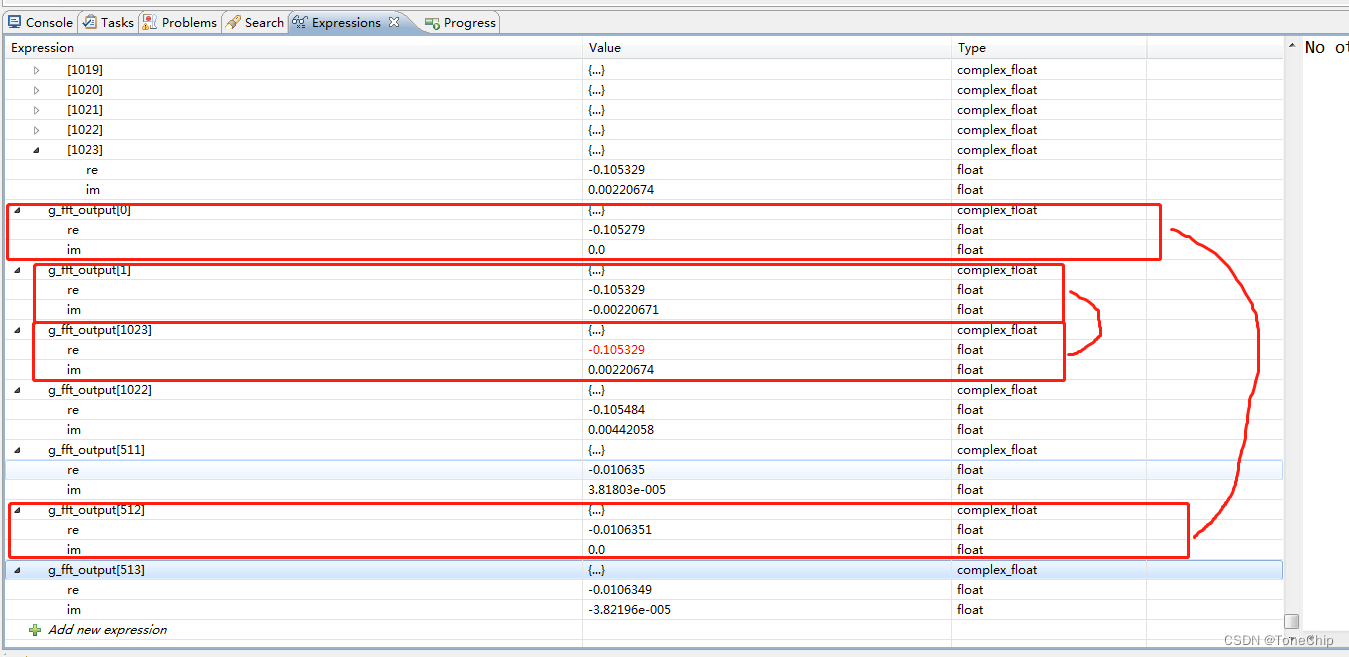The height and width of the screenshot is (657, 1349).
Task: Click value -0.105484
Action: click(616, 410)
